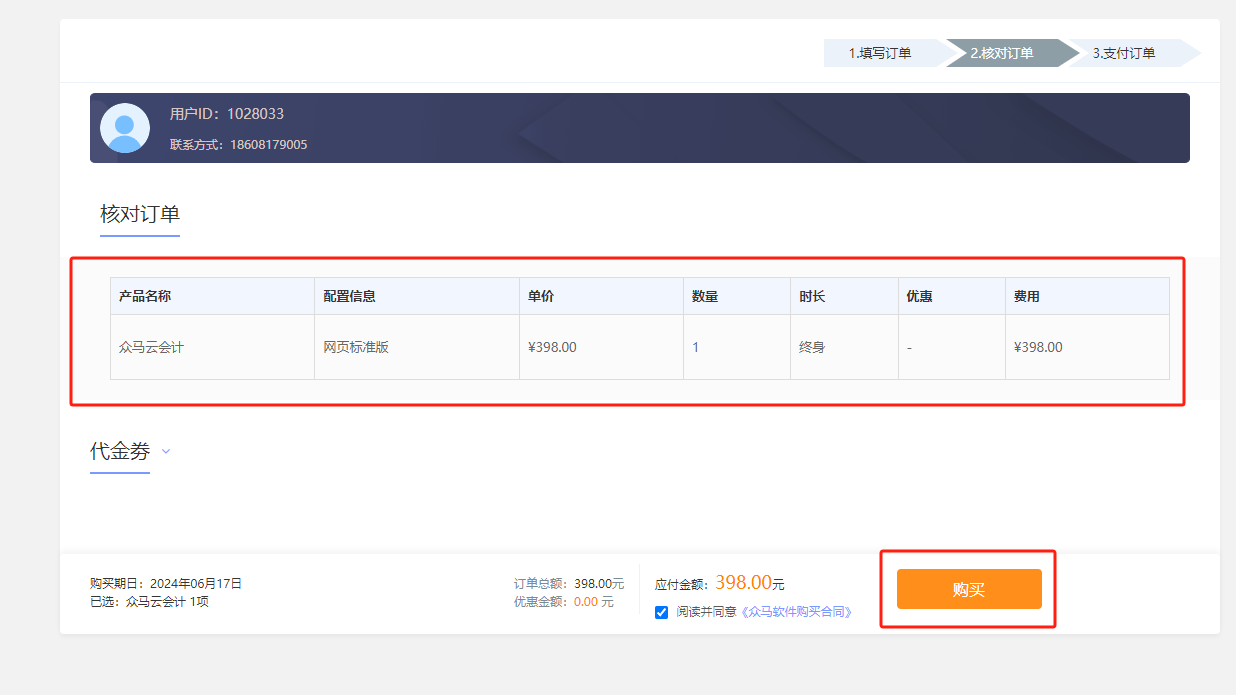Click the user avatar icon

coord(125,128)
